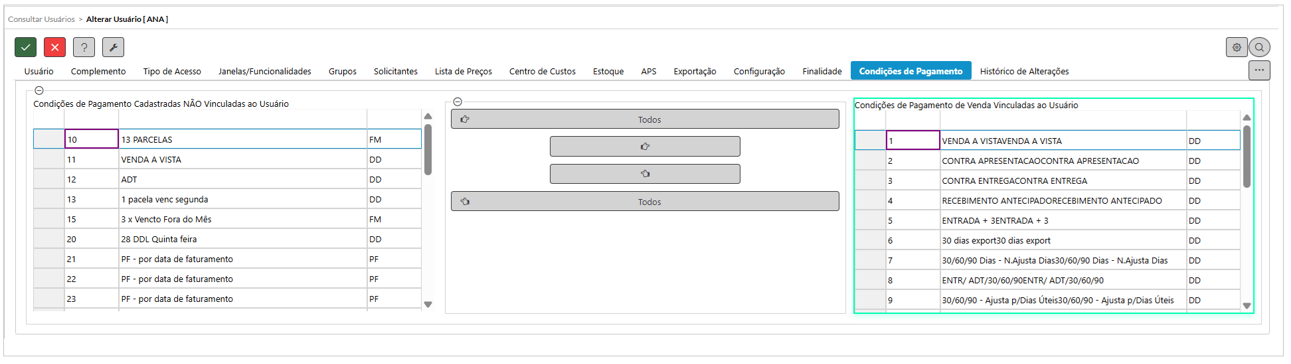The image size is (1291, 364).
Task: Open the search magnifier at the top right
Action: [1260, 47]
